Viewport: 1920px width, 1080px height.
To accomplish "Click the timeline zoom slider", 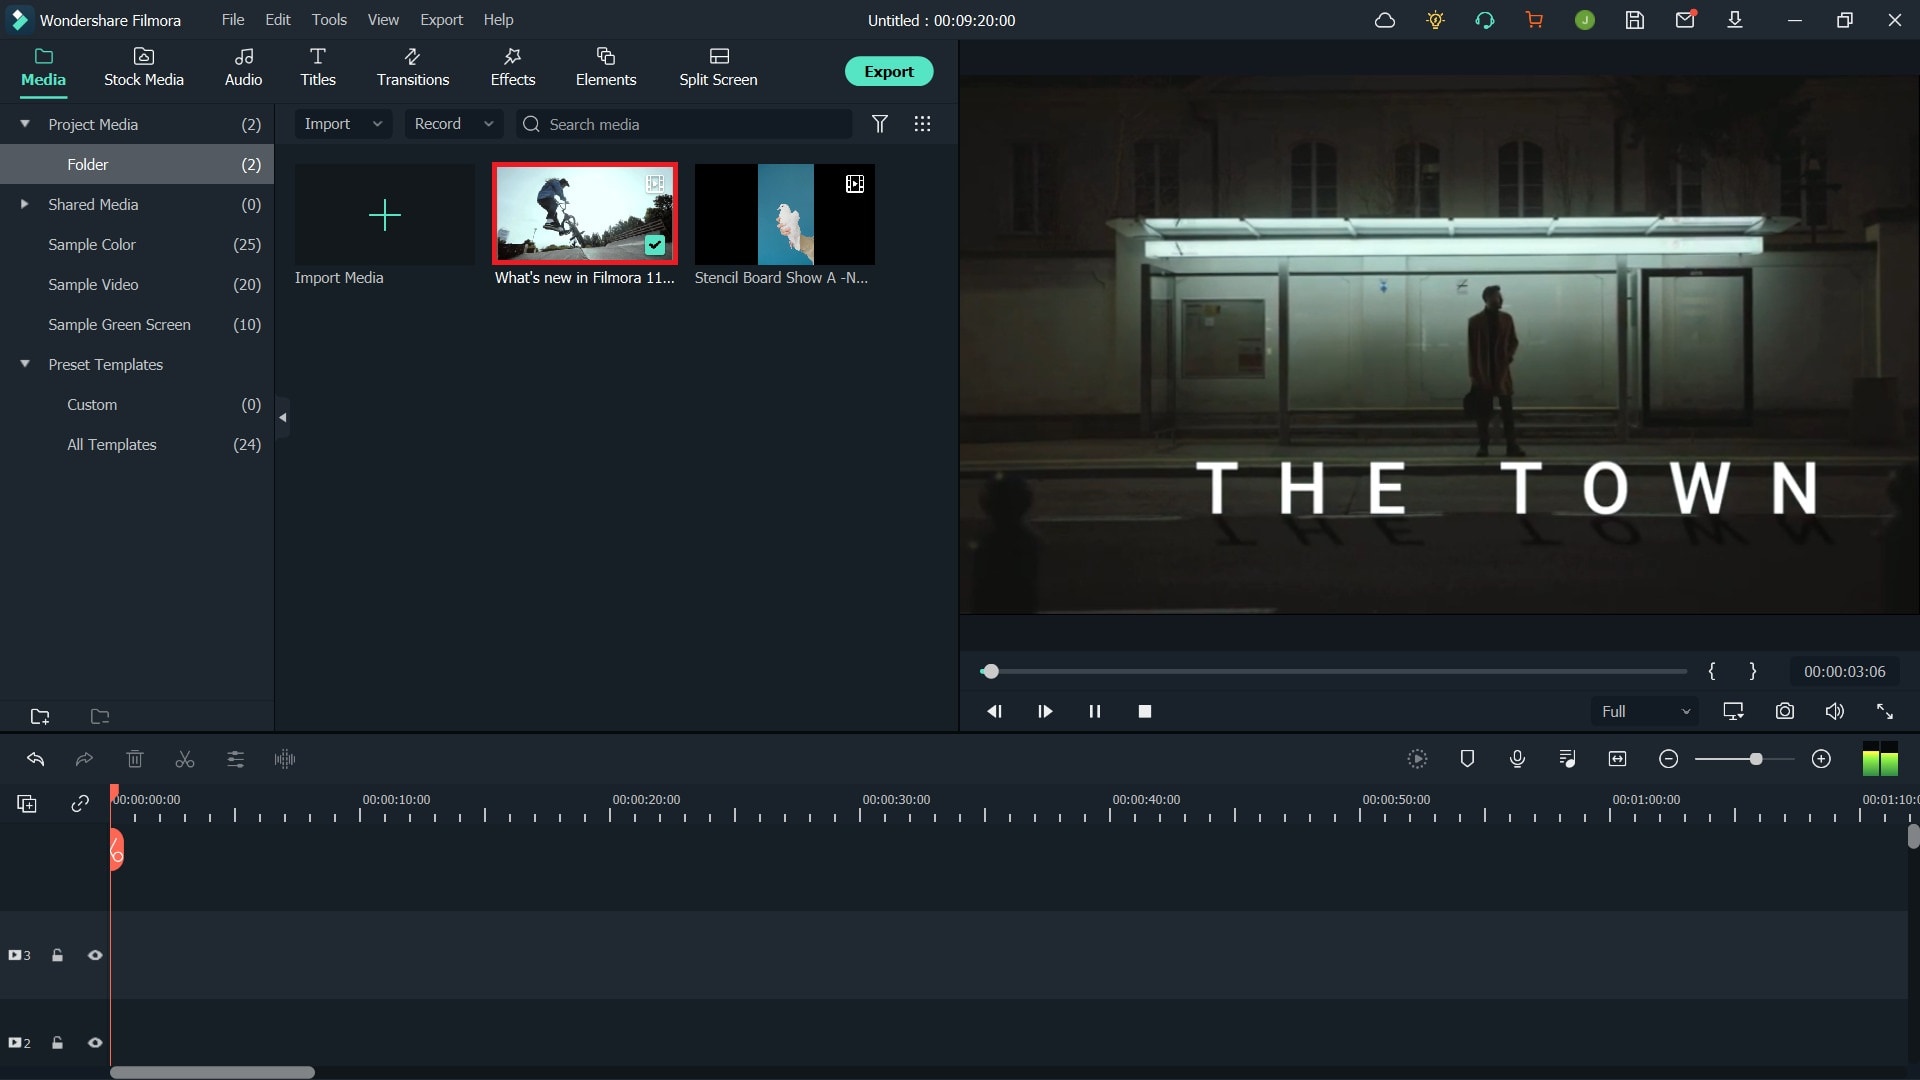I will [1755, 760].
